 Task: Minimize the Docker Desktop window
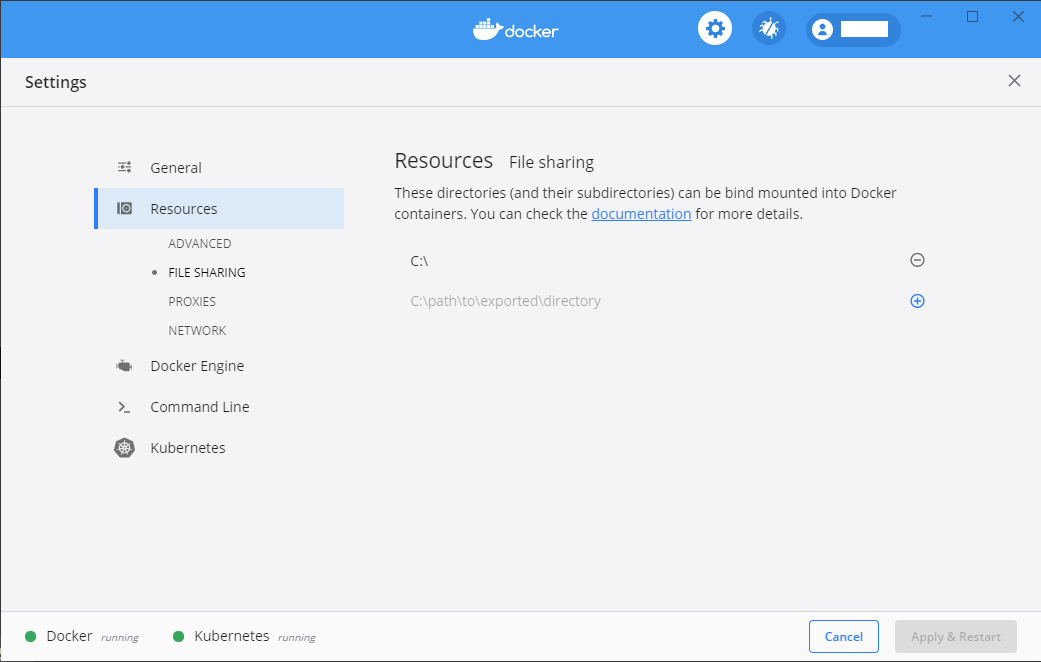click(x=927, y=17)
